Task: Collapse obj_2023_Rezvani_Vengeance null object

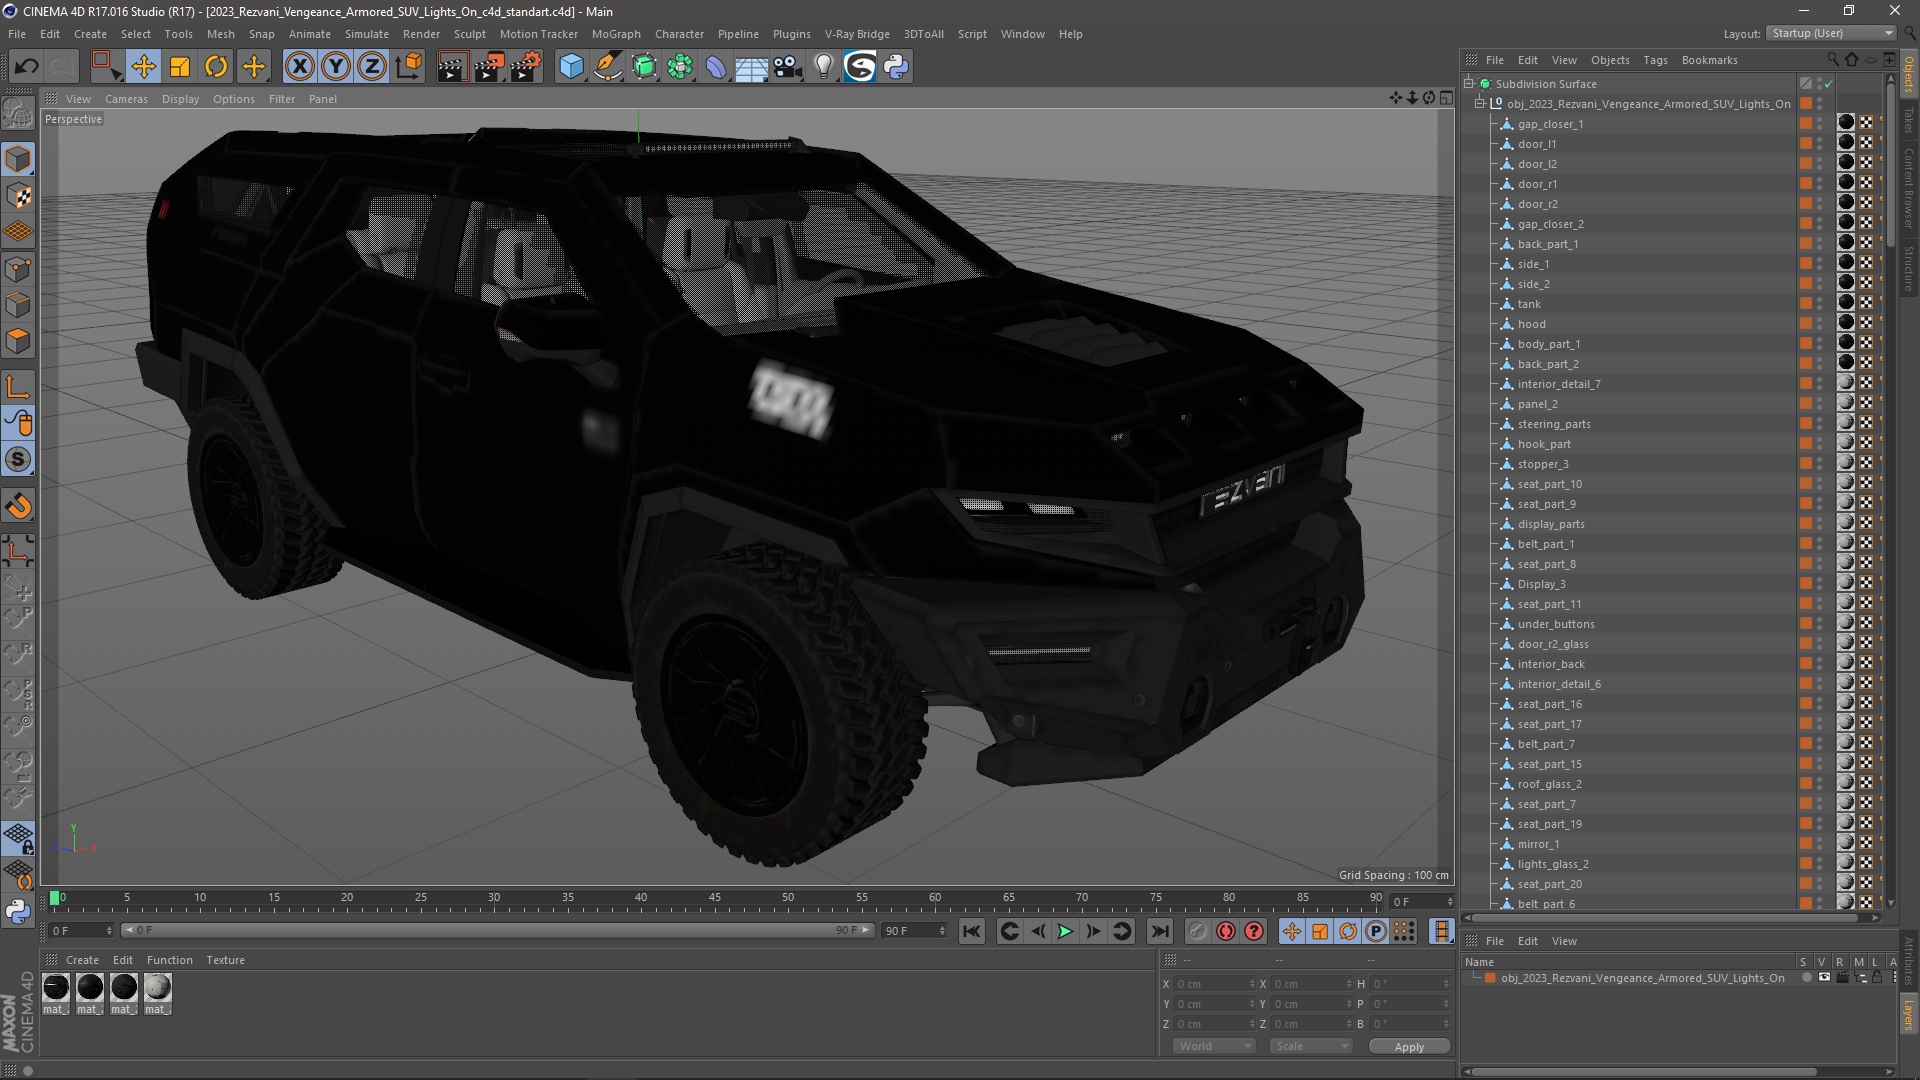Action: pos(1481,104)
